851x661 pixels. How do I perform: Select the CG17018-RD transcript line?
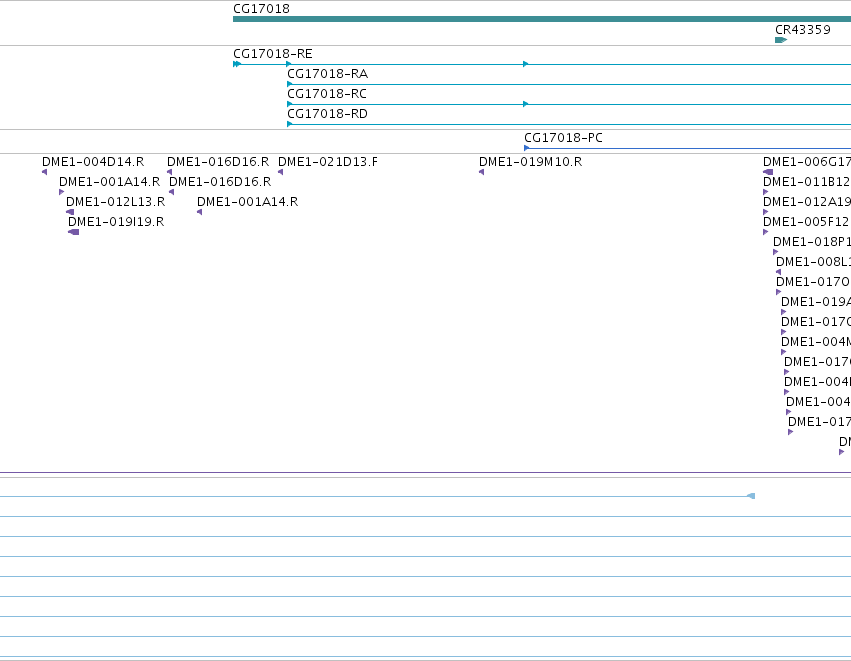coord(569,124)
